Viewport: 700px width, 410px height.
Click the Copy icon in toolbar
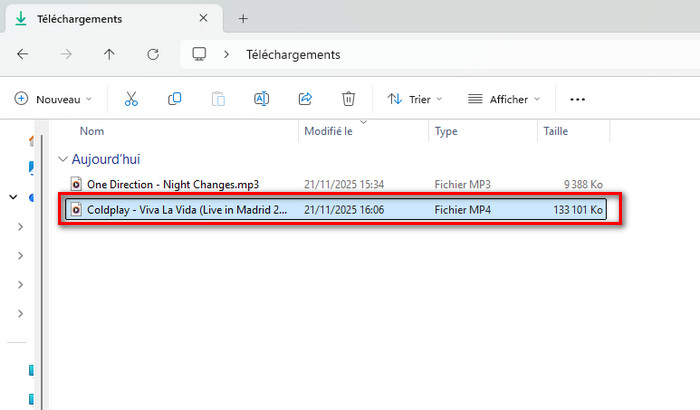pyautogui.click(x=175, y=99)
